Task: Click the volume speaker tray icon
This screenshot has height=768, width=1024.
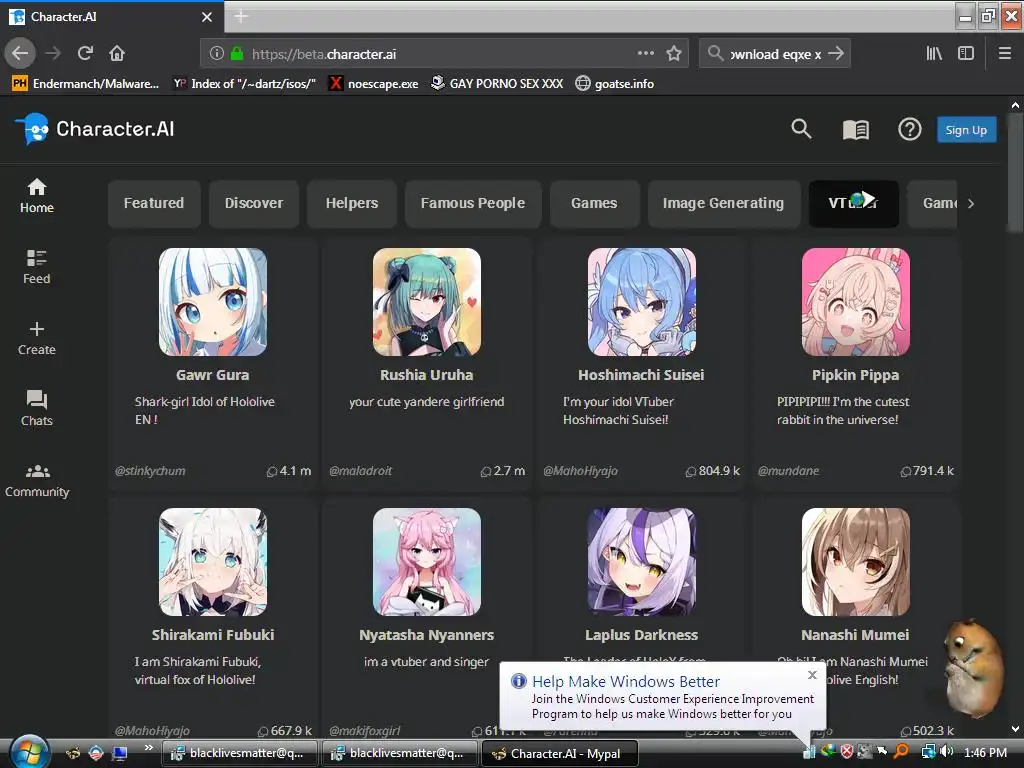Action: [946, 752]
